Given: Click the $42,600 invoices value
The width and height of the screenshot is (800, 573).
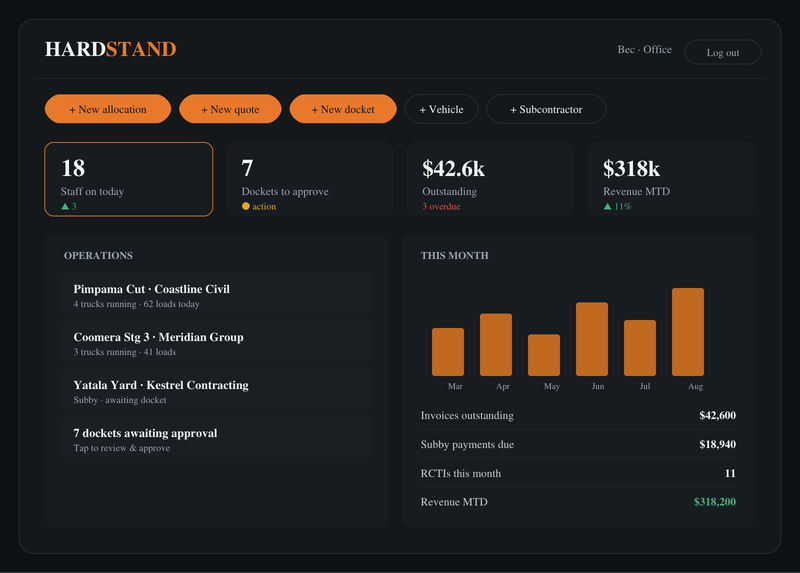Looking at the screenshot, I should pos(717,415).
